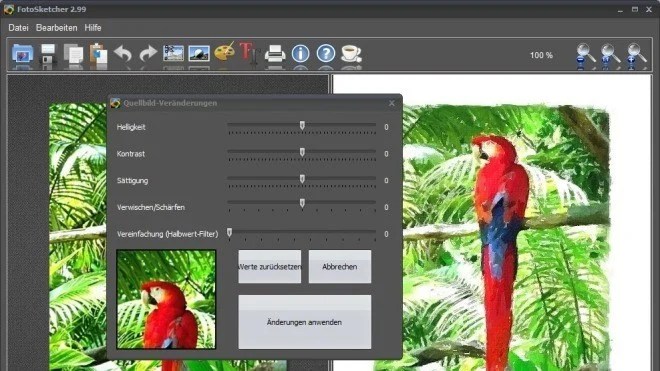Click the parrot preview thumbnail in dialog

pyautogui.click(x=166, y=299)
